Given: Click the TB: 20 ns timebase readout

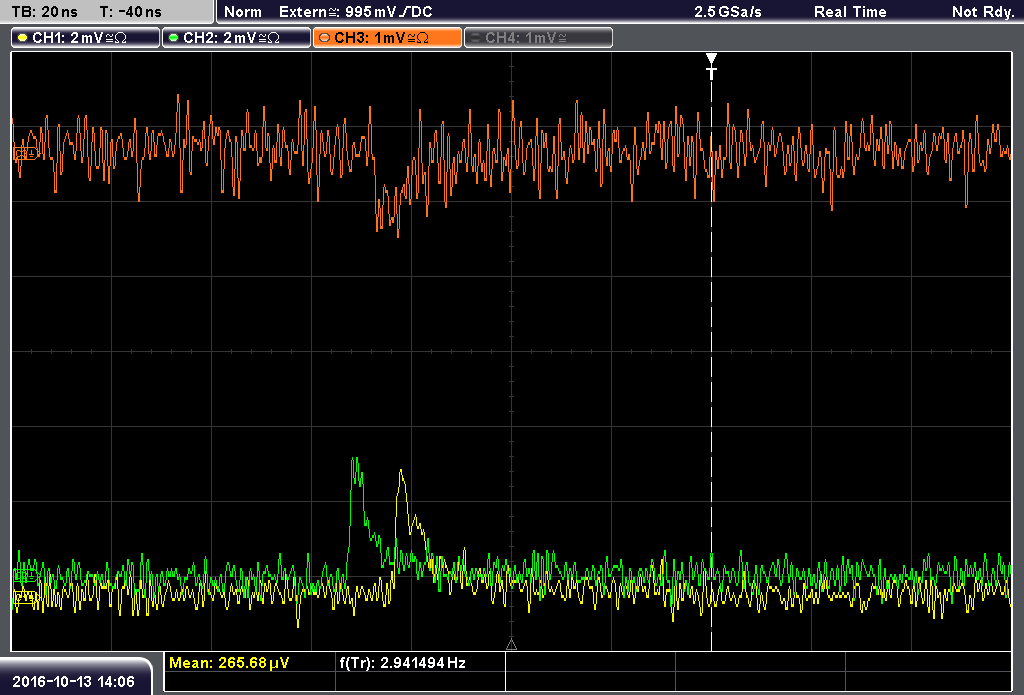Looking at the screenshot, I should point(44,12).
